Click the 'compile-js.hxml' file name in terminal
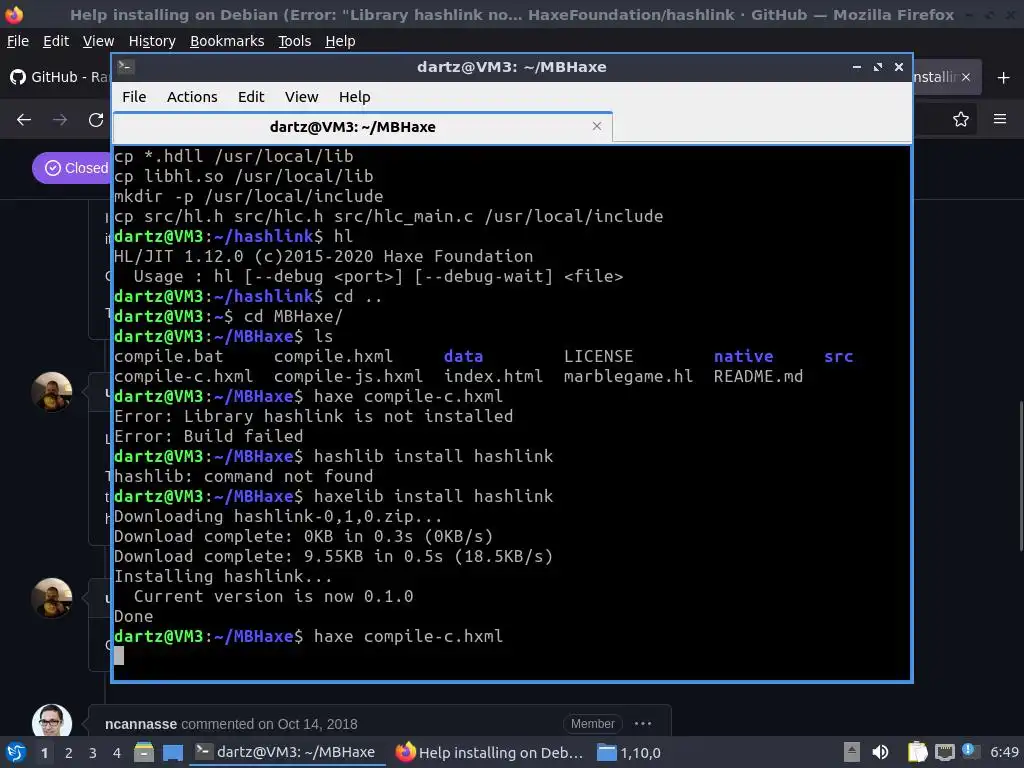Viewport: 1024px width, 768px height. tap(348, 376)
